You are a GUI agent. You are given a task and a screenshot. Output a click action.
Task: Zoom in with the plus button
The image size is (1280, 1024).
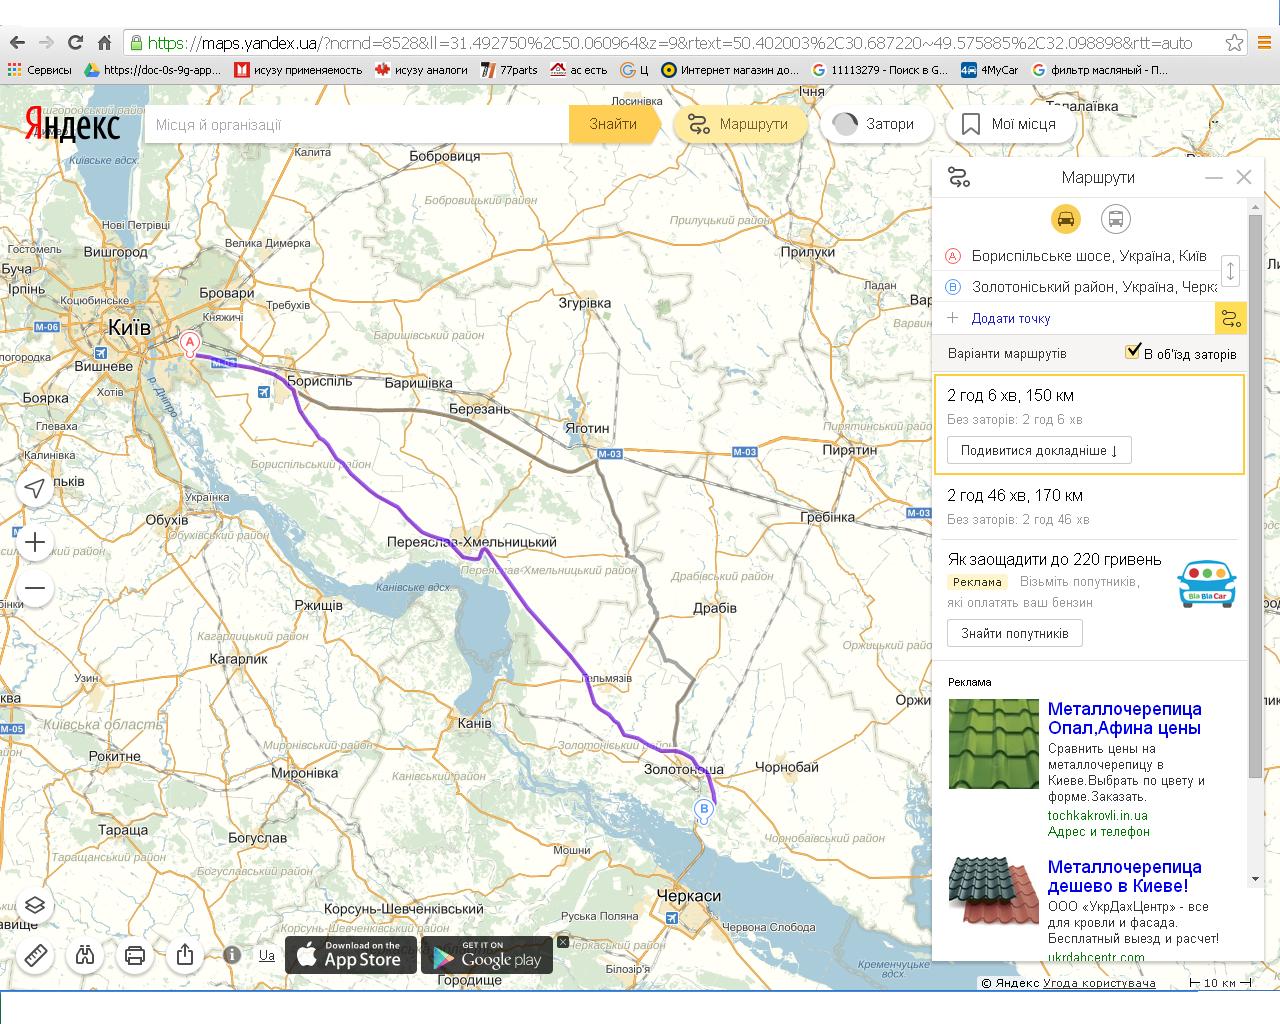click(35, 542)
